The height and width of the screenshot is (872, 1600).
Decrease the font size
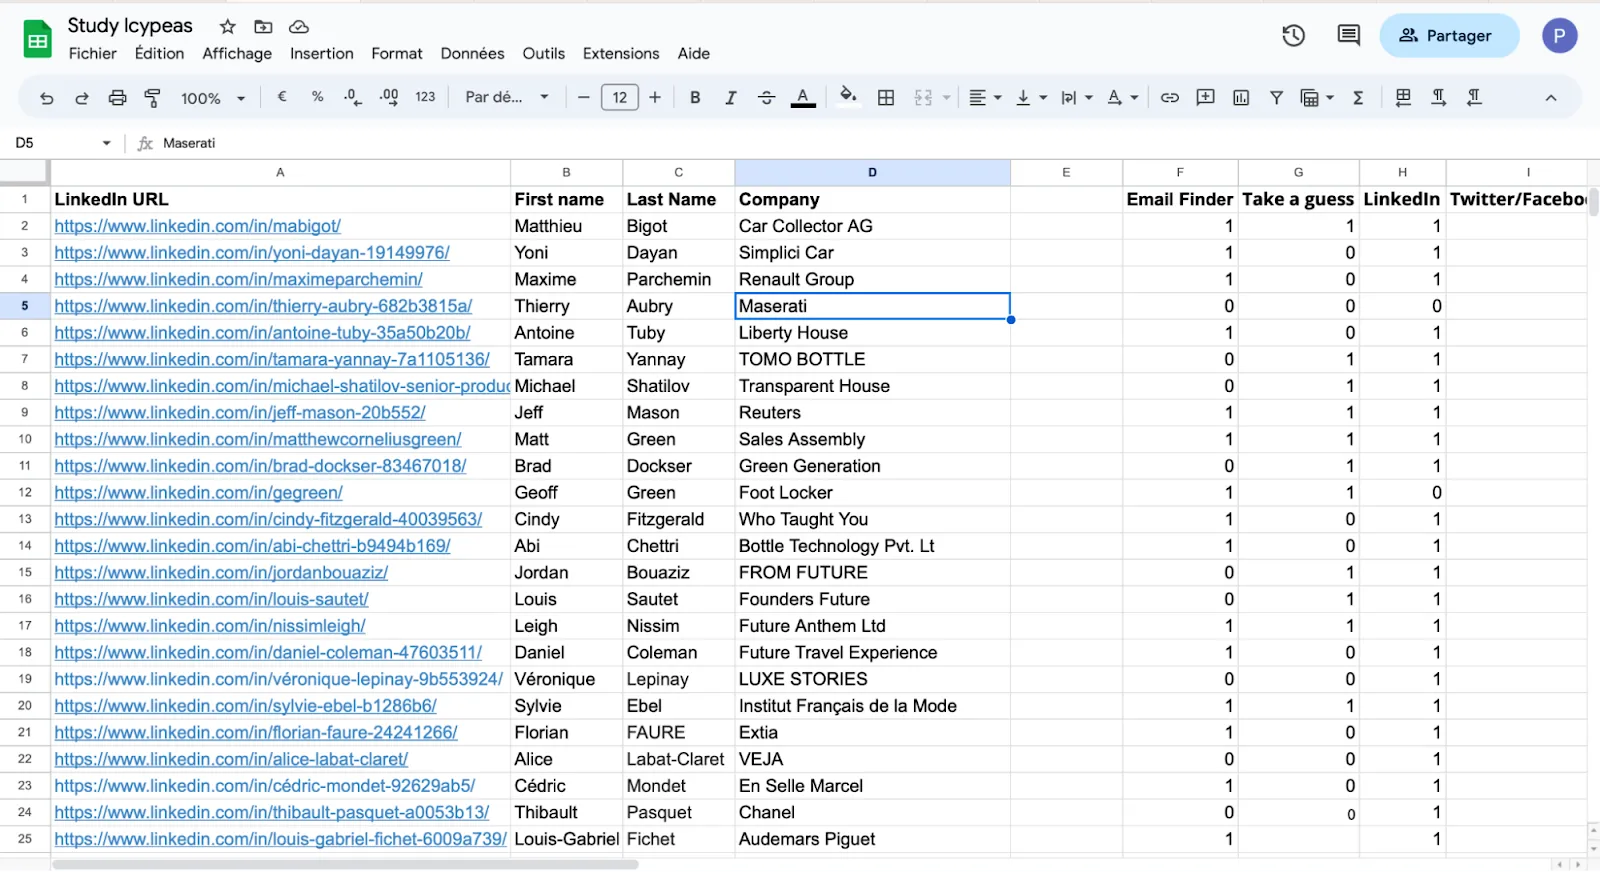(584, 97)
